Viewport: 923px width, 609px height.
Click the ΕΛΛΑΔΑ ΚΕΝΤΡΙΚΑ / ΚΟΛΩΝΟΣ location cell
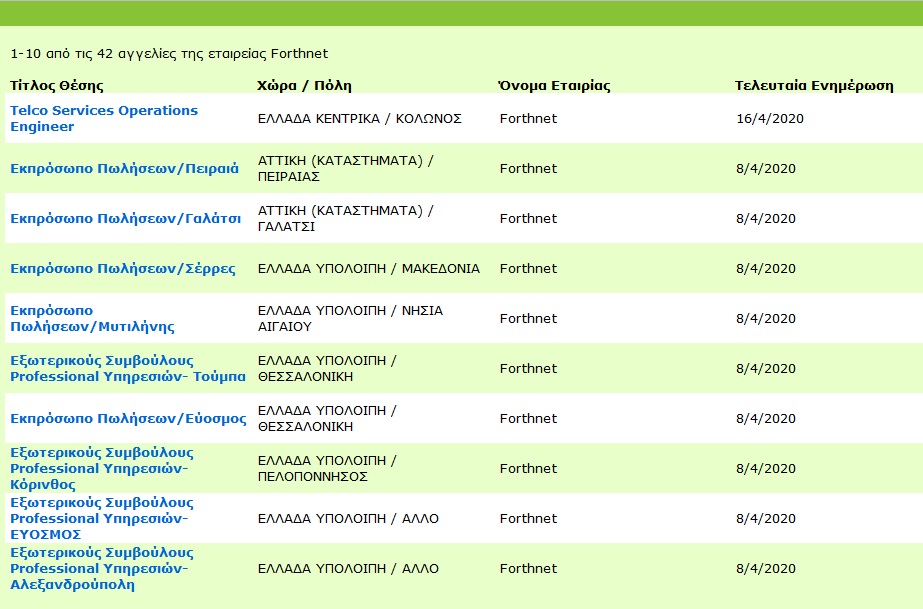click(x=360, y=119)
